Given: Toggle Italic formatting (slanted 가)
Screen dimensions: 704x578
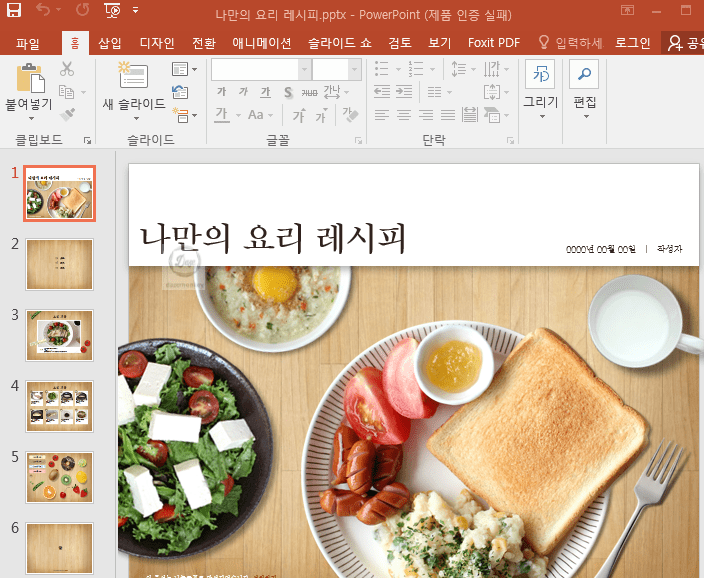Looking at the screenshot, I should click(x=243, y=92).
